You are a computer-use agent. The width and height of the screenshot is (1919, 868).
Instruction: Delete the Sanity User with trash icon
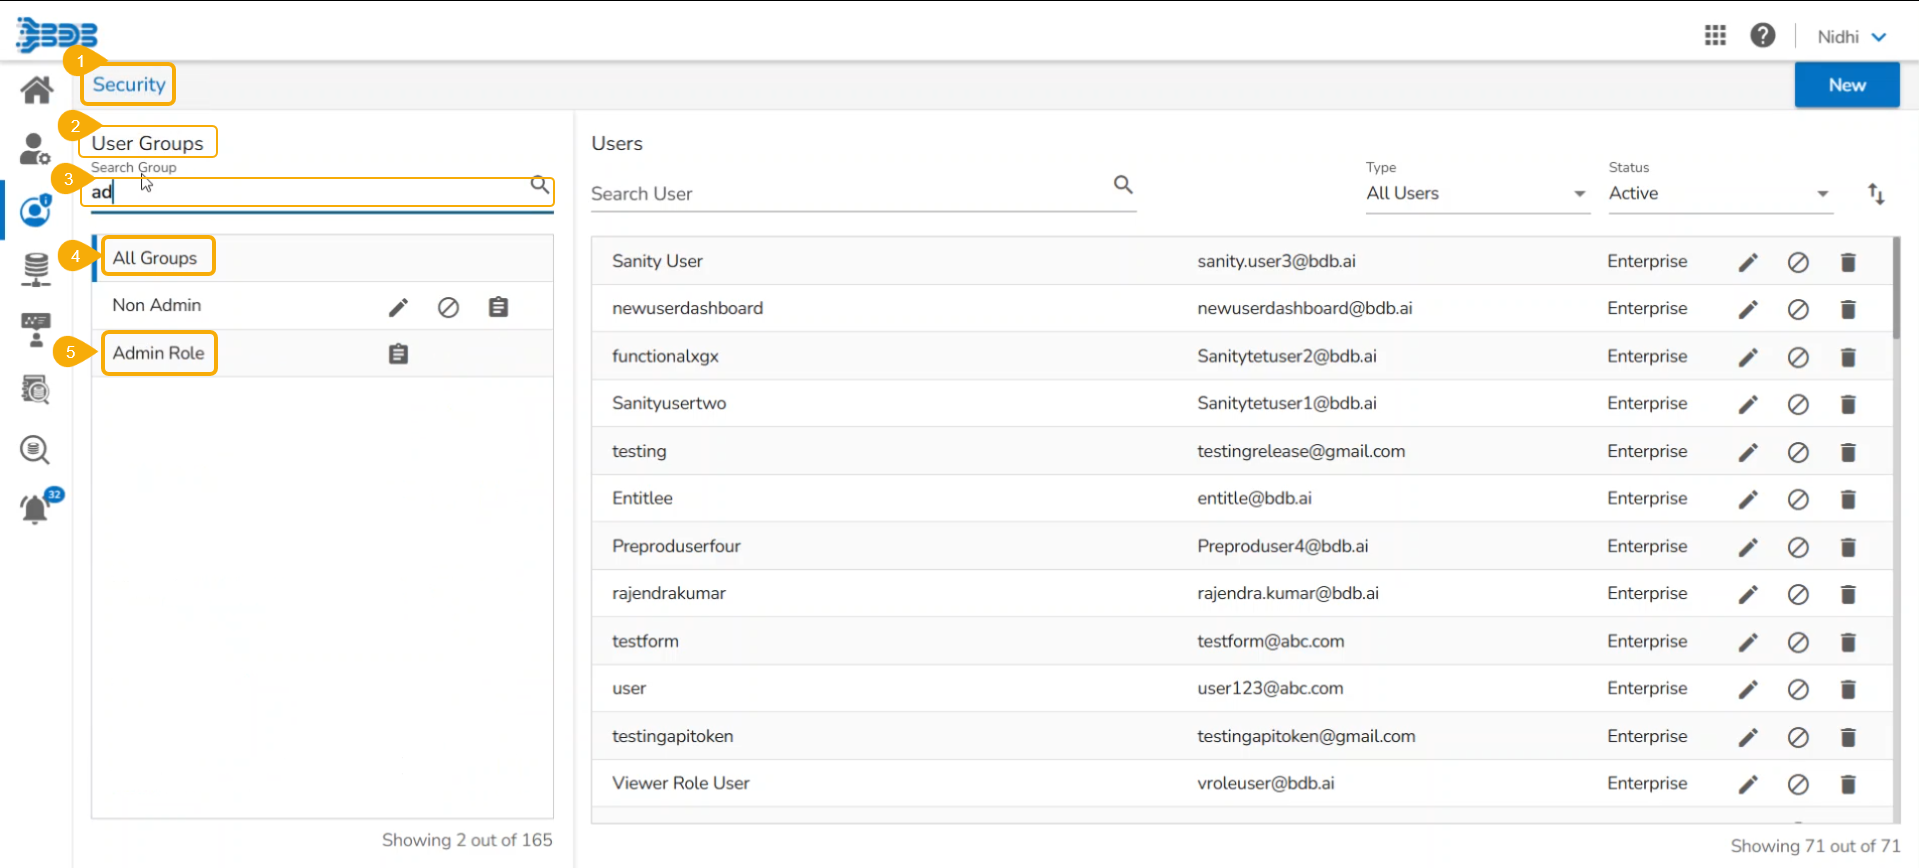point(1847,262)
